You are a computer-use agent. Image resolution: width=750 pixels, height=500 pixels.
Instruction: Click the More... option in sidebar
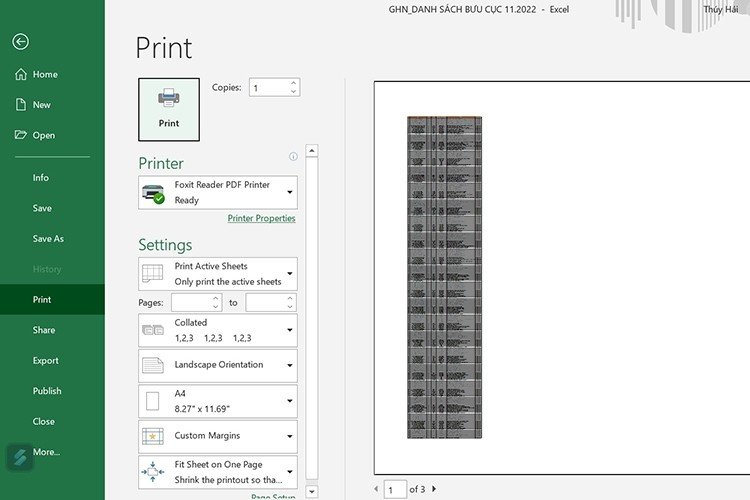pos(46,452)
